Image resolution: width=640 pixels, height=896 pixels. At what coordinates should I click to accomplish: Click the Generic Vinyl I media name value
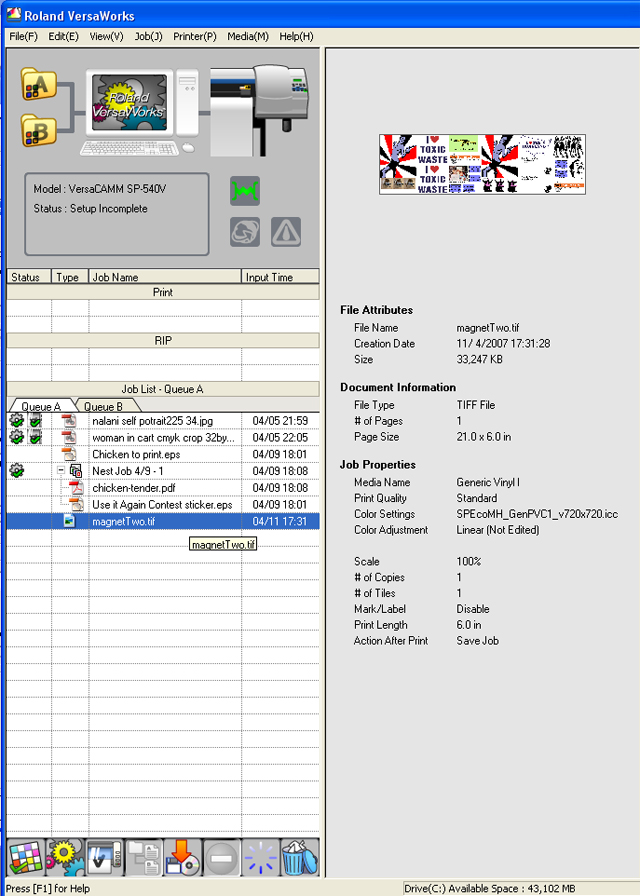pos(488,482)
